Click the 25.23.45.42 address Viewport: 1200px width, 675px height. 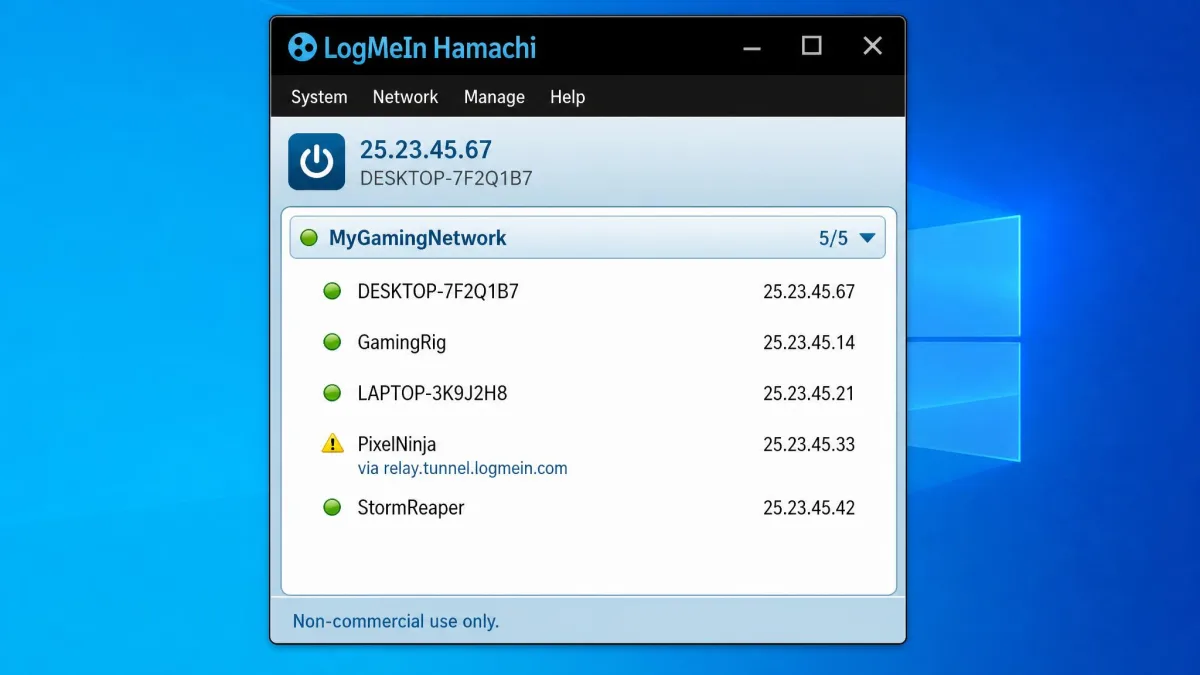pyautogui.click(x=809, y=507)
